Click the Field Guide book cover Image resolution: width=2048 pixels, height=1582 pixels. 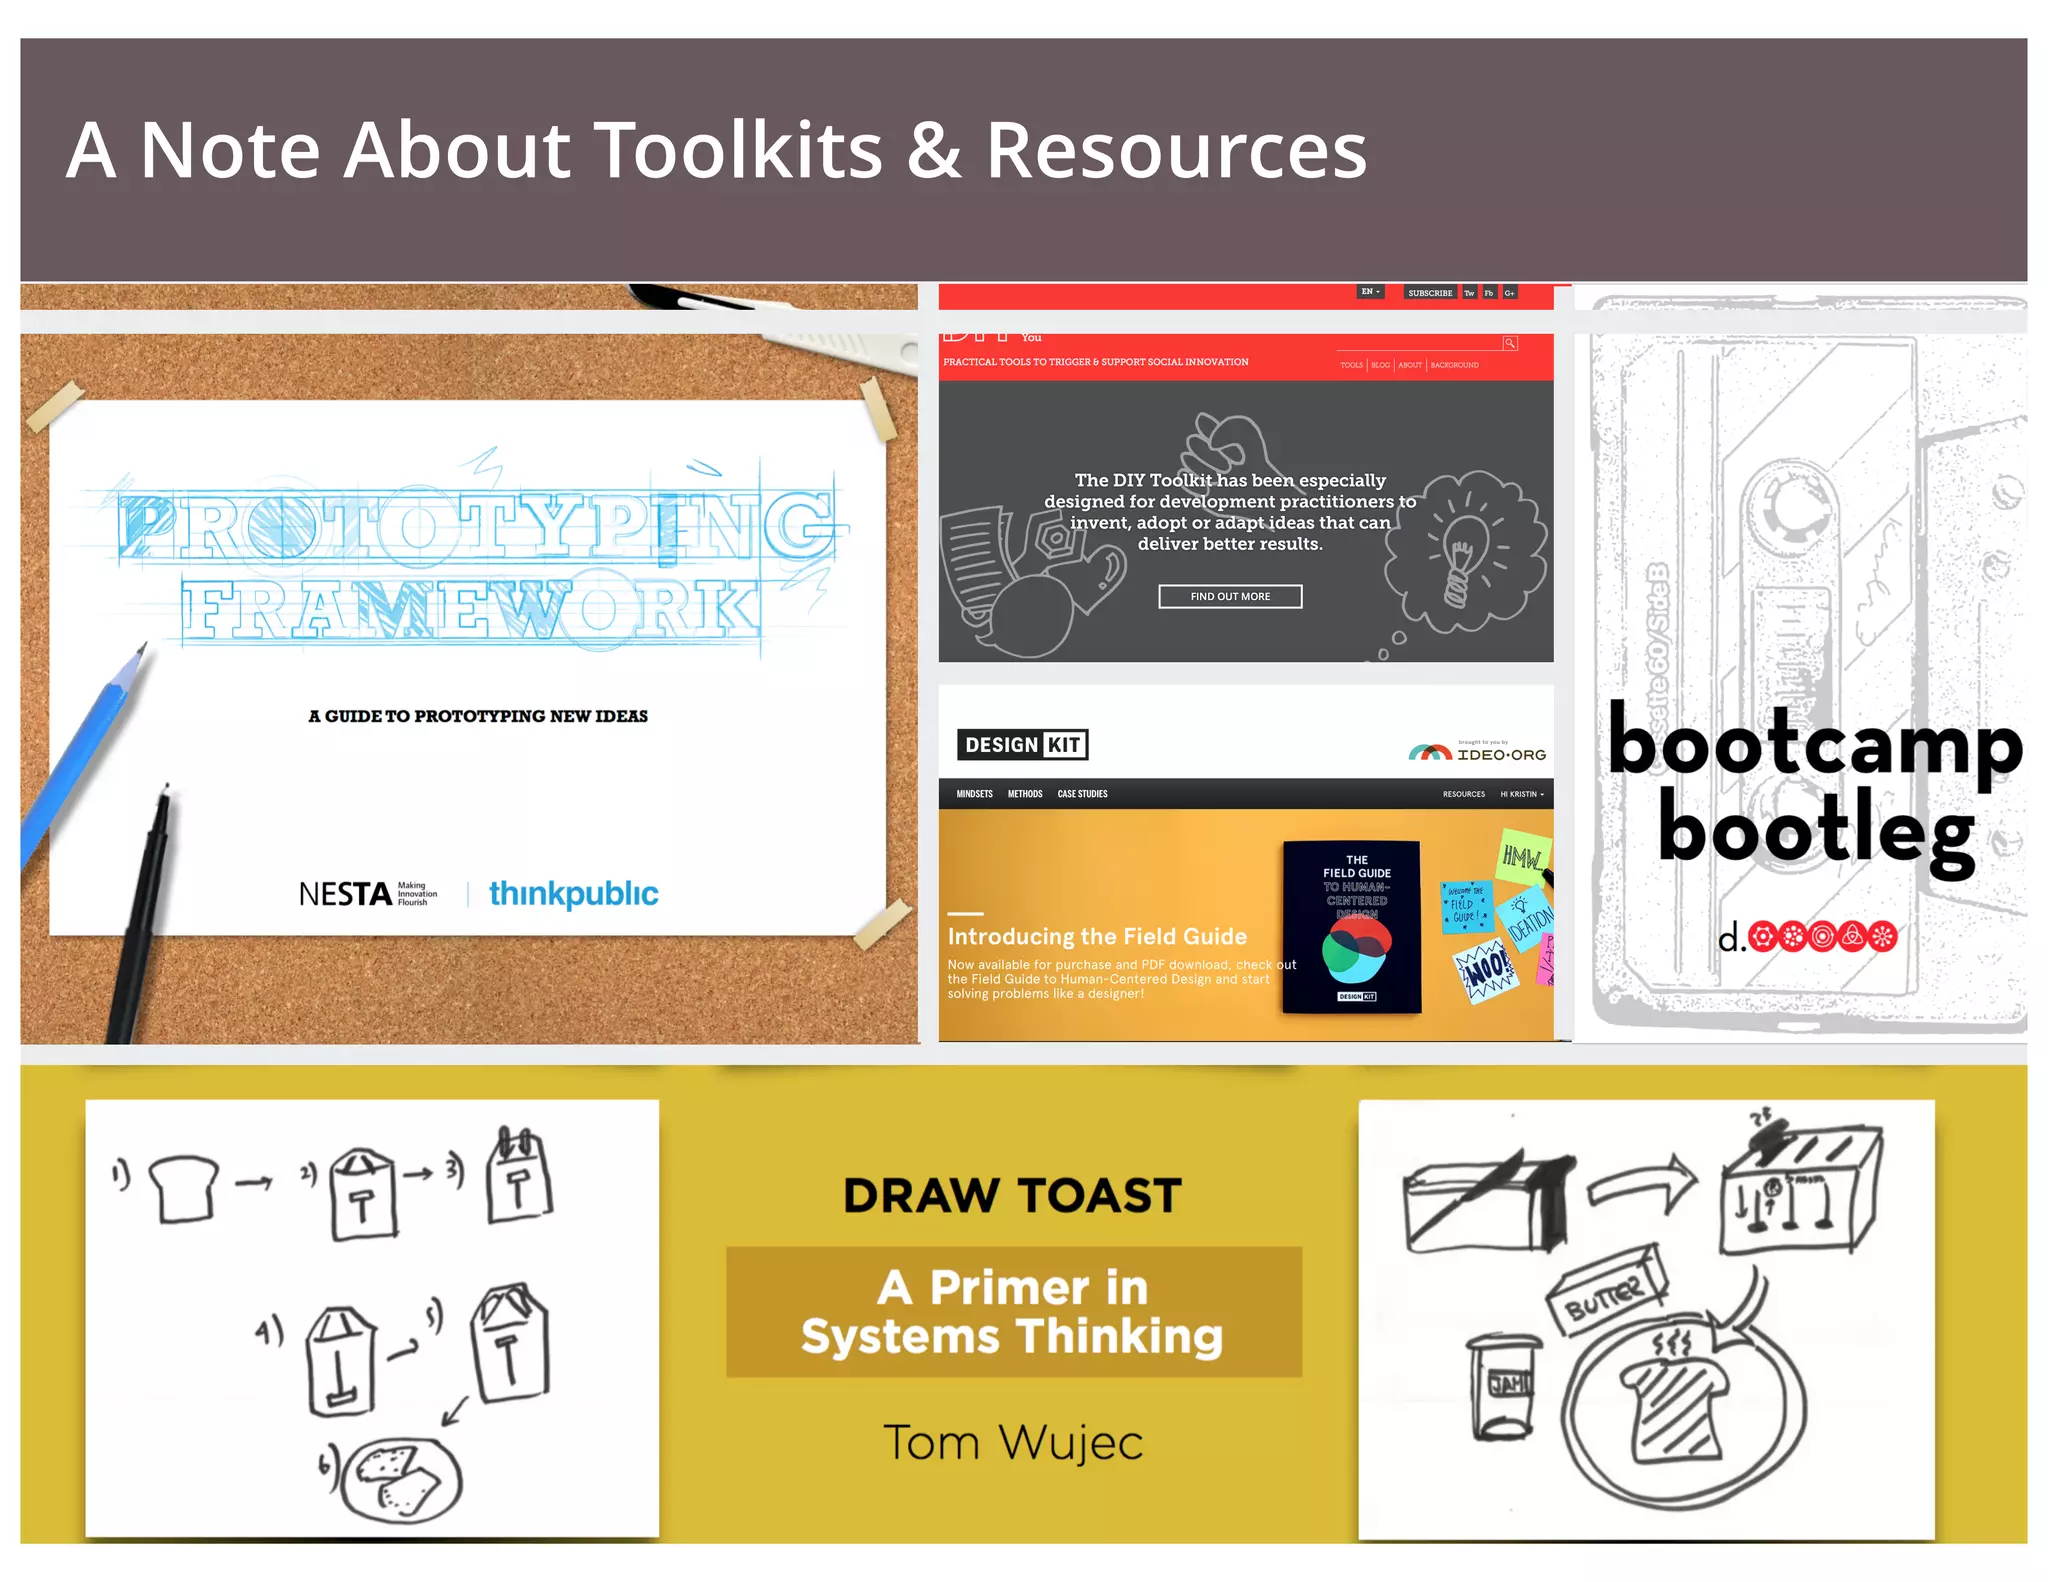[x=1352, y=928]
